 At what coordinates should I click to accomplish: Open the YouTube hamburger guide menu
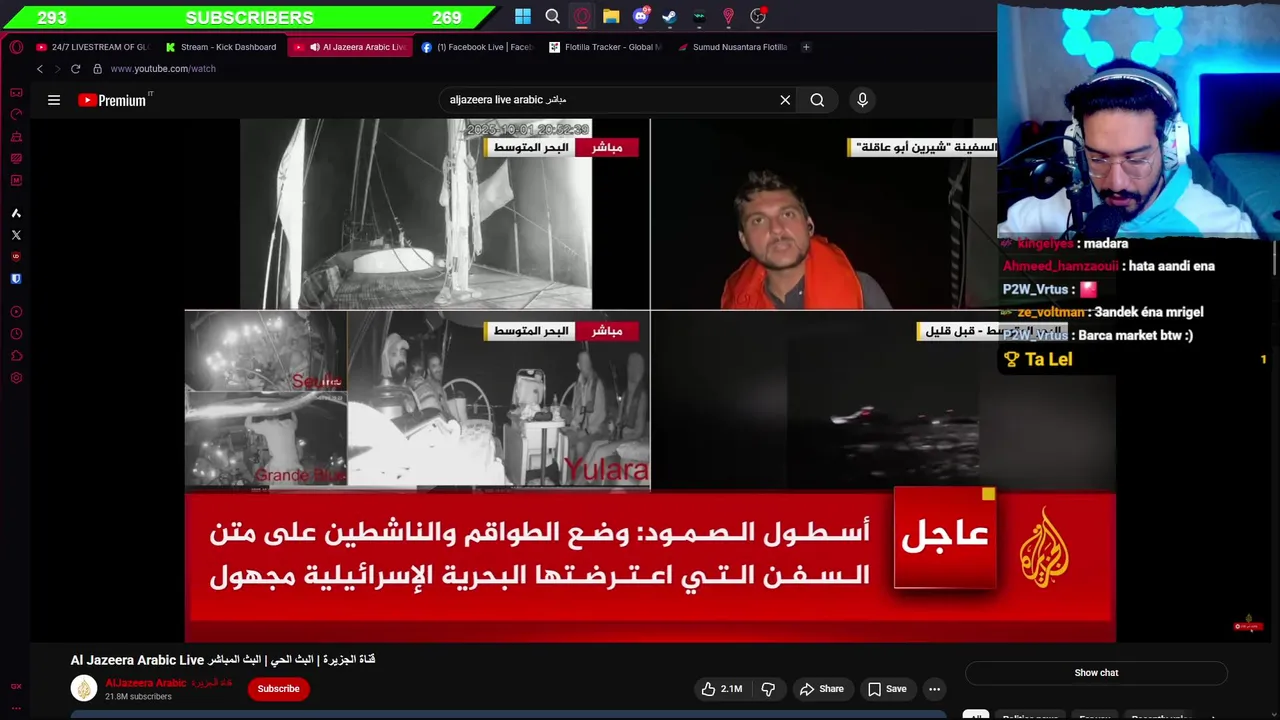(54, 100)
